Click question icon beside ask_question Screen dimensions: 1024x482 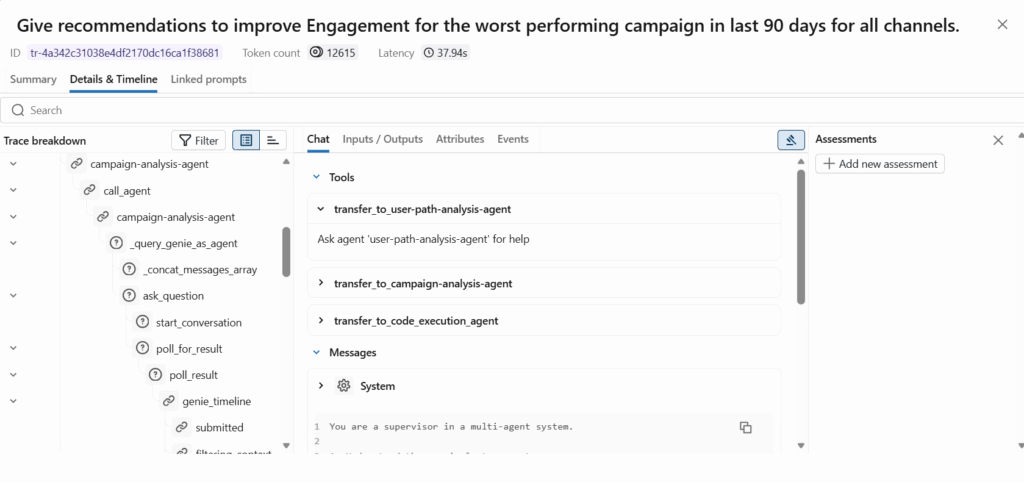point(129,296)
